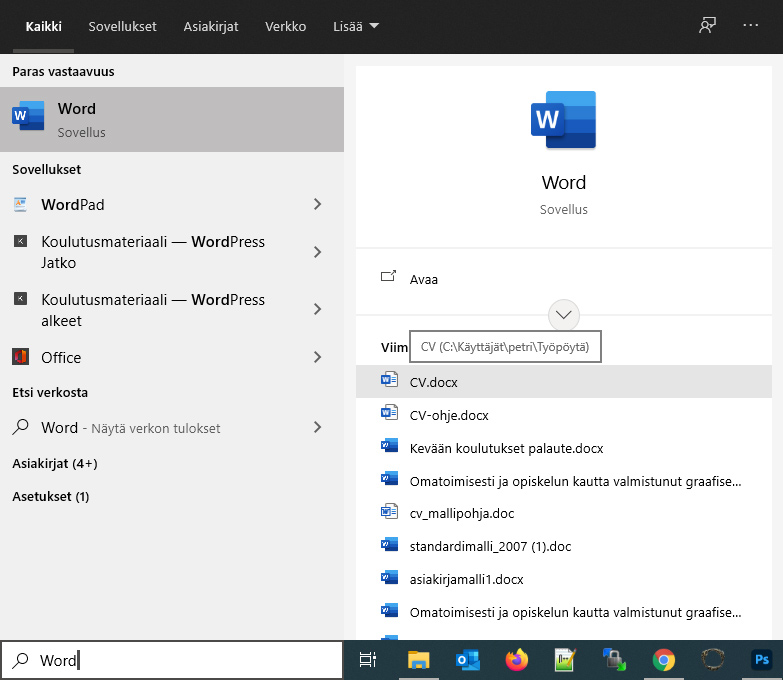Expand WordPress Jatko result arrow
The height and width of the screenshot is (680, 783).
click(317, 252)
